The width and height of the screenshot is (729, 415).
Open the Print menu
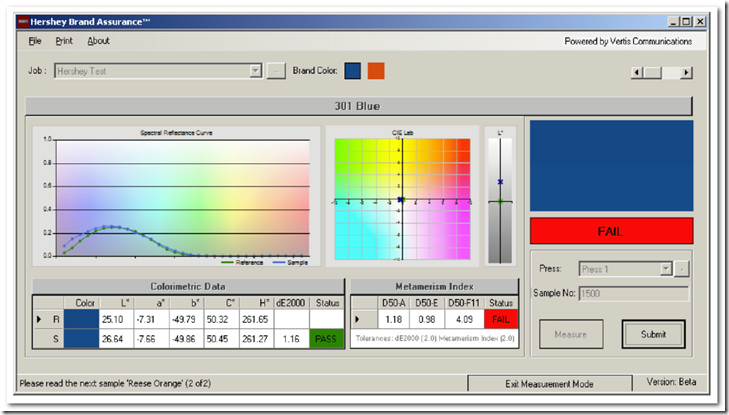(64, 41)
